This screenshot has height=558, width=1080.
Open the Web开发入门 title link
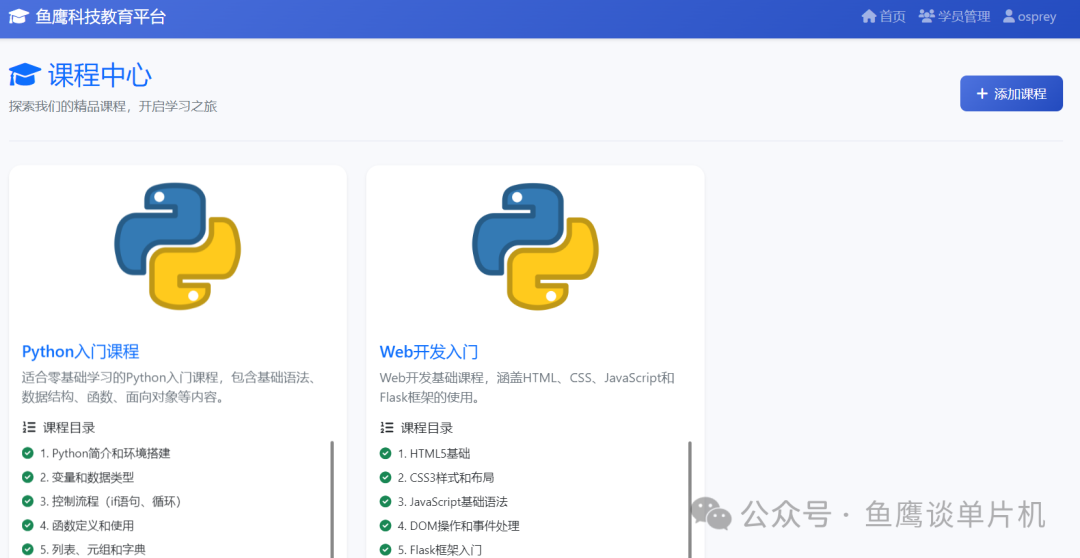click(x=428, y=352)
